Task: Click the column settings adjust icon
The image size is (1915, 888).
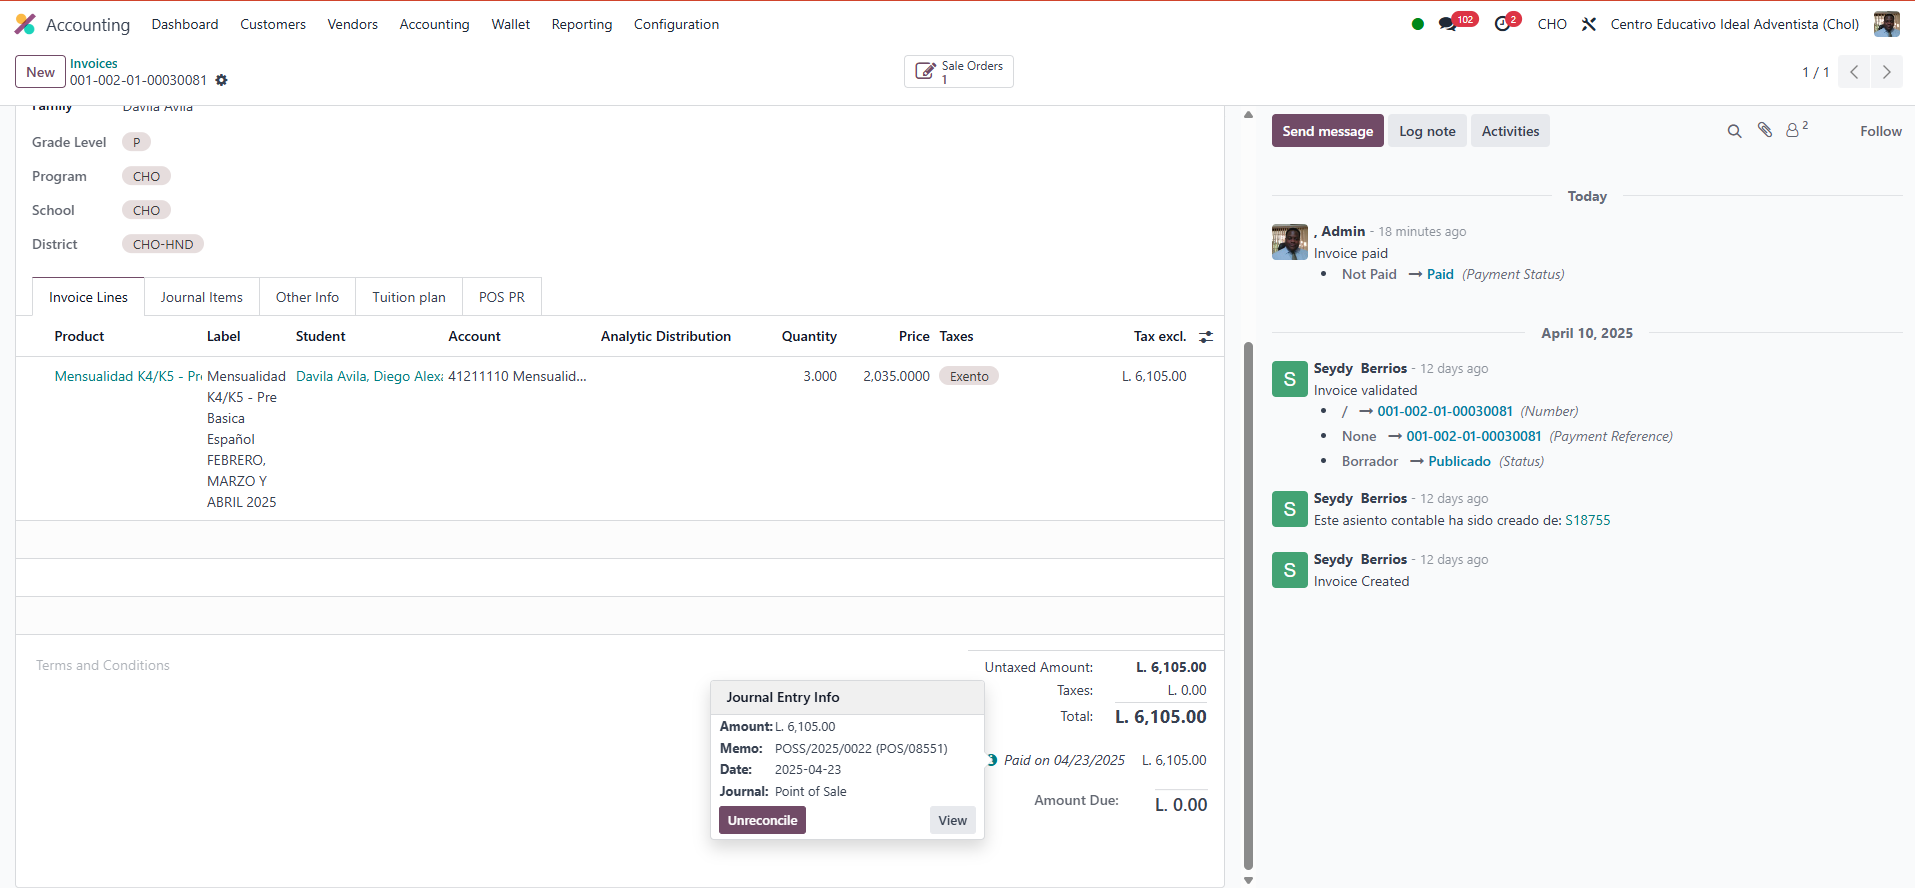Action: (x=1206, y=337)
